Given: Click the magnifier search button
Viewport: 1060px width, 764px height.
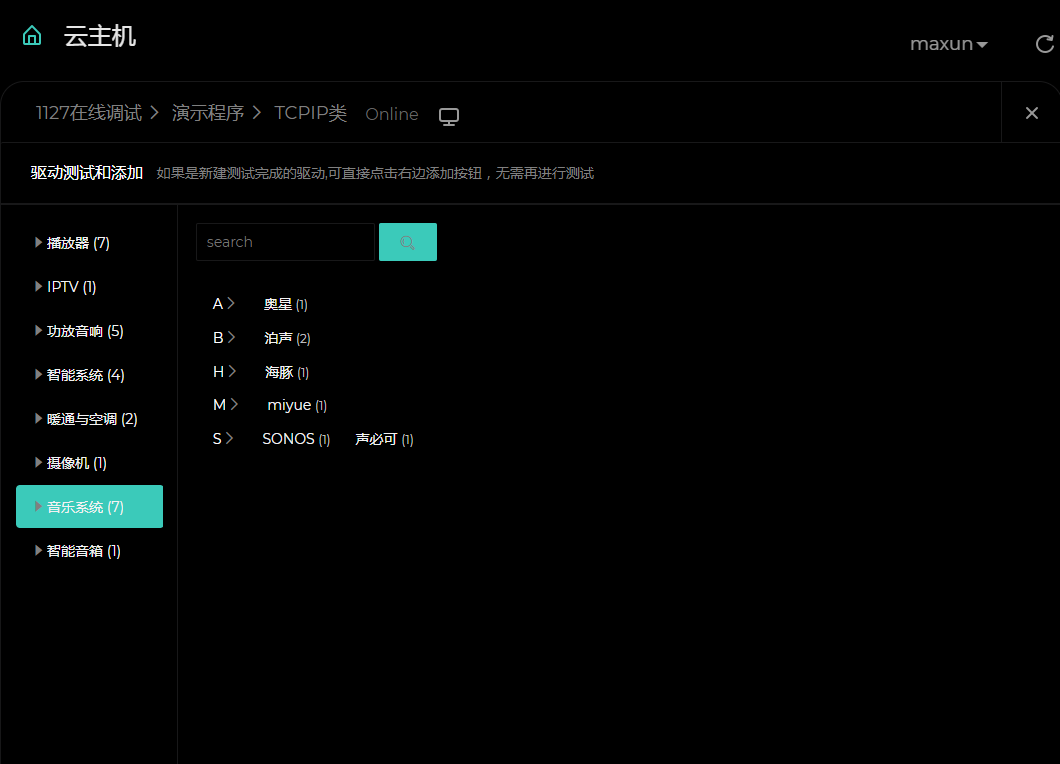Looking at the screenshot, I should [x=408, y=242].
